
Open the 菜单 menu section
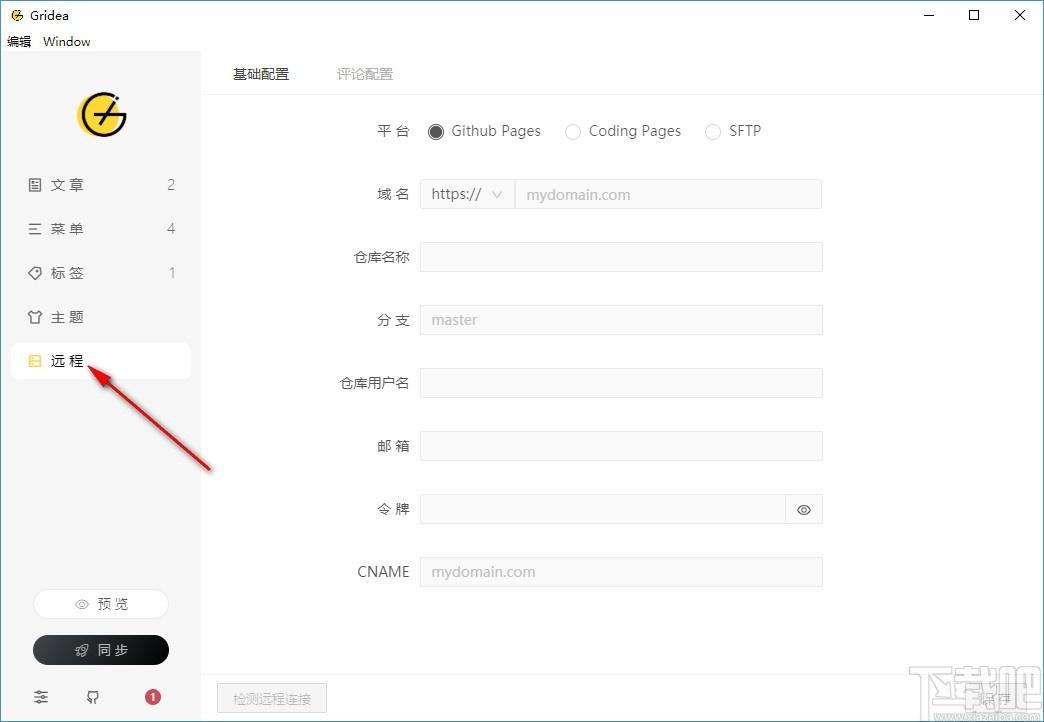[101, 228]
